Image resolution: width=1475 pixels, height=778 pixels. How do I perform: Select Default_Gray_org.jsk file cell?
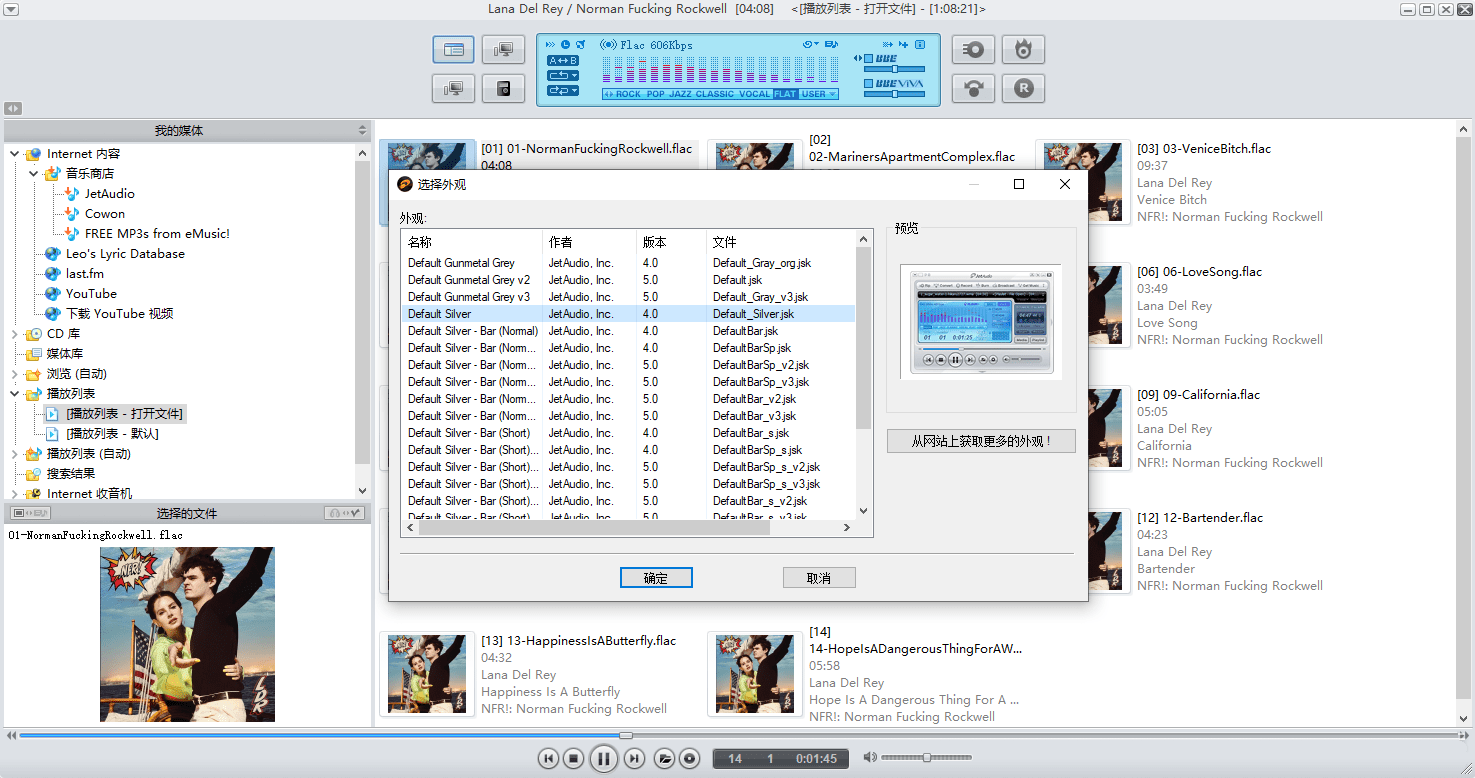click(762, 263)
